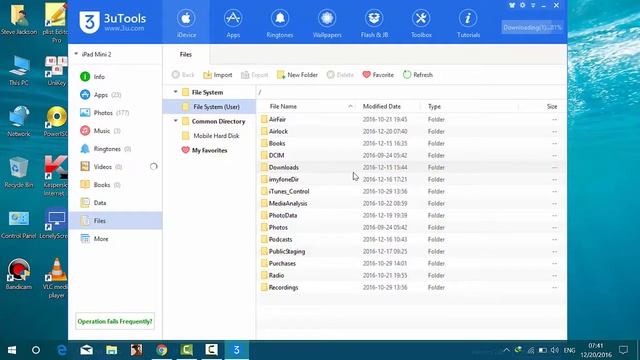Select the Airlock folder
640x360 pixels.
[411, 131]
